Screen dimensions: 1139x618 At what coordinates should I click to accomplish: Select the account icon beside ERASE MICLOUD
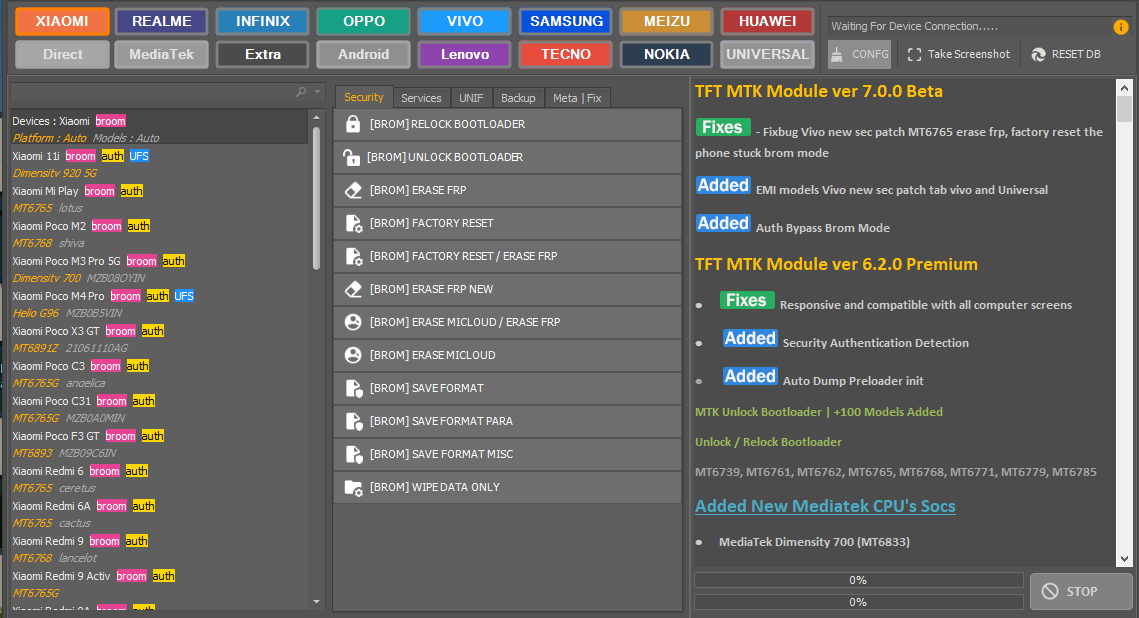pos(355,355)
